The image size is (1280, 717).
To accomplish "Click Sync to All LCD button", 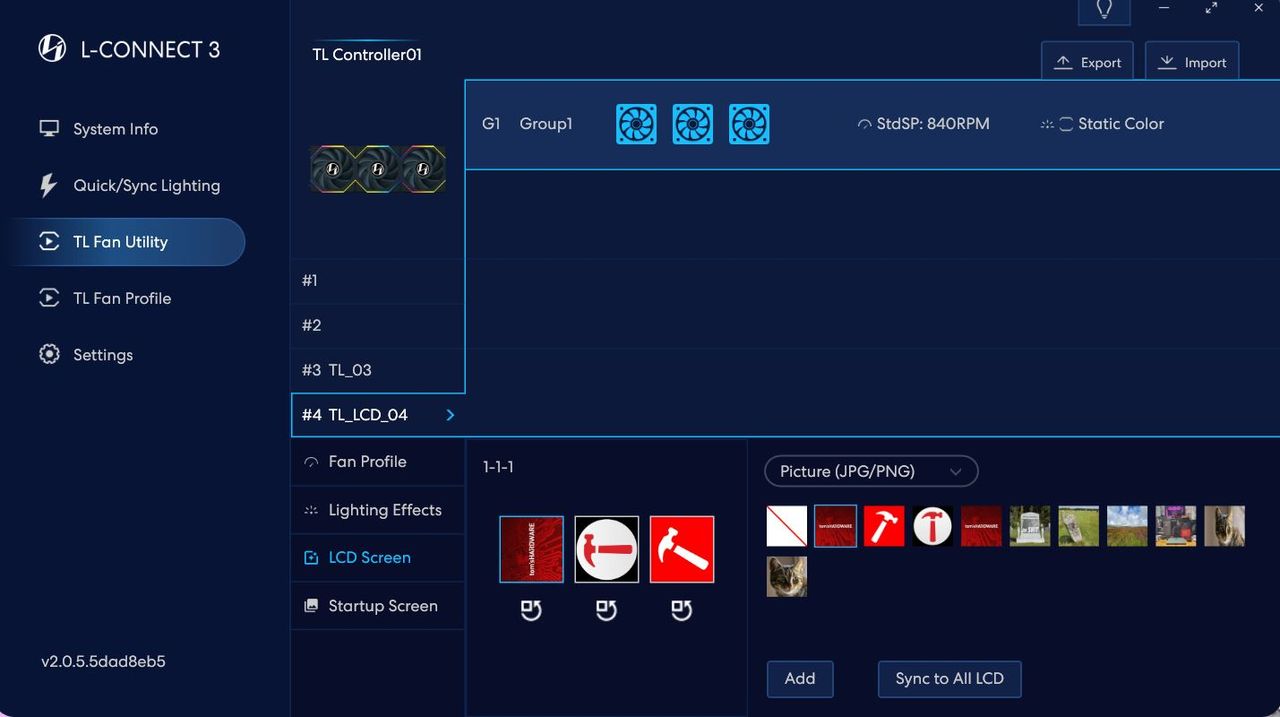I will click(x=949, y=679).
